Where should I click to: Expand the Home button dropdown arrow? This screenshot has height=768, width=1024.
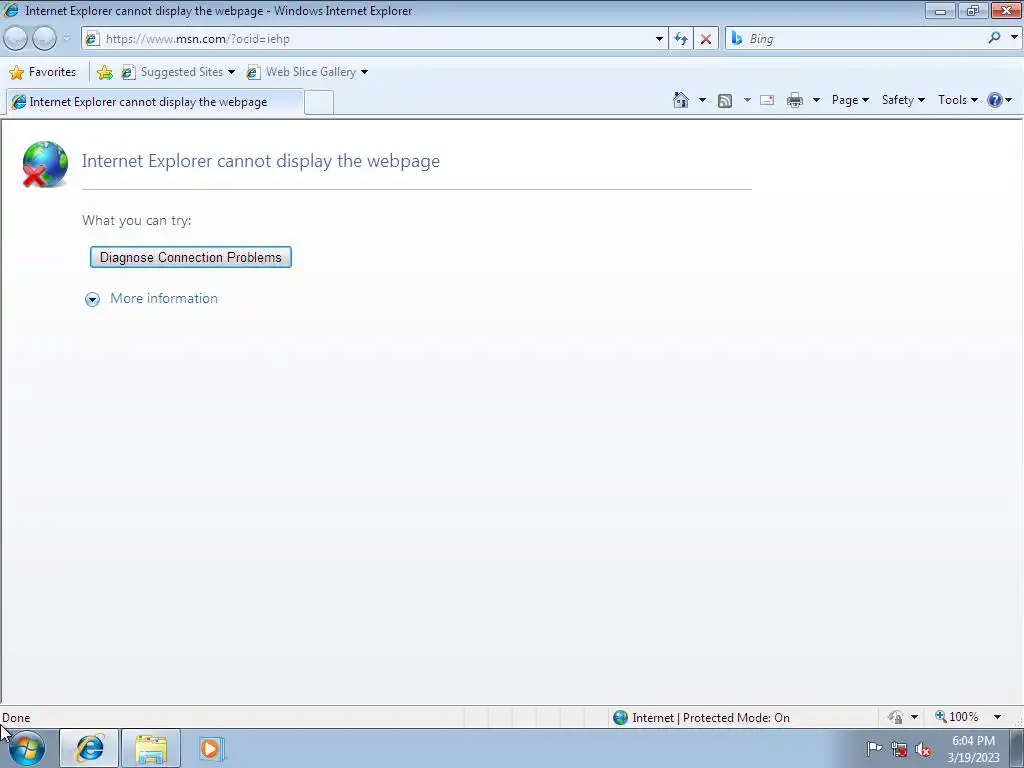point(703,100)
